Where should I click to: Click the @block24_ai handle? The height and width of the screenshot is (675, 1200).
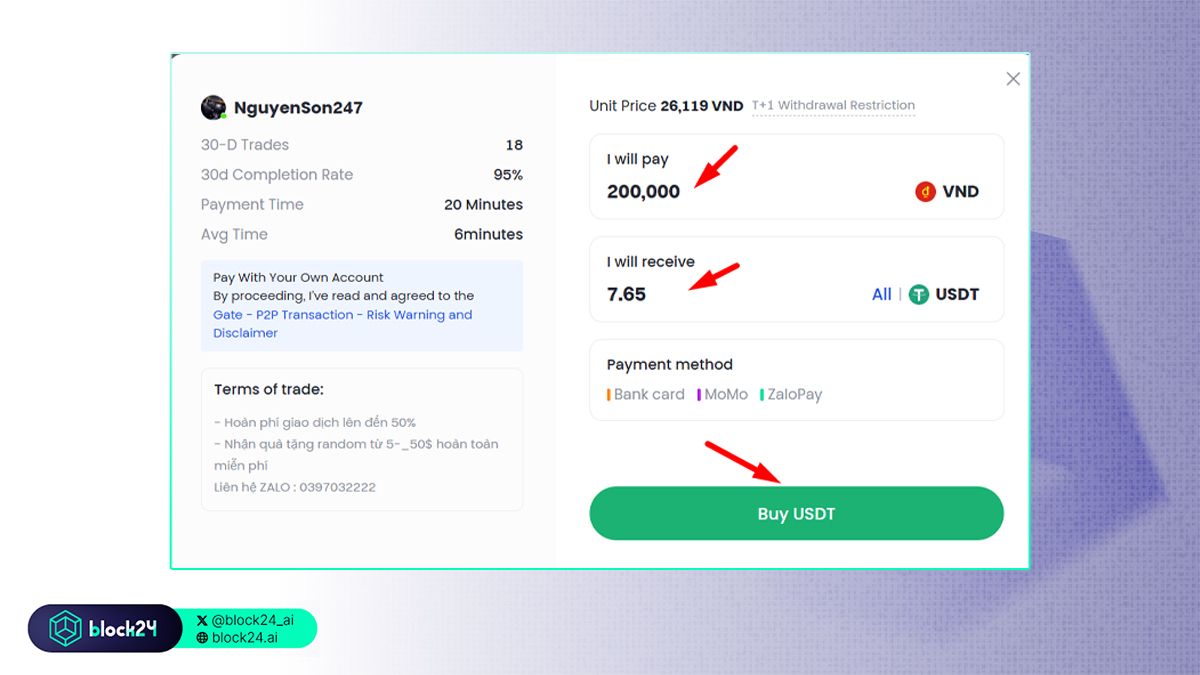pos(253,621)
